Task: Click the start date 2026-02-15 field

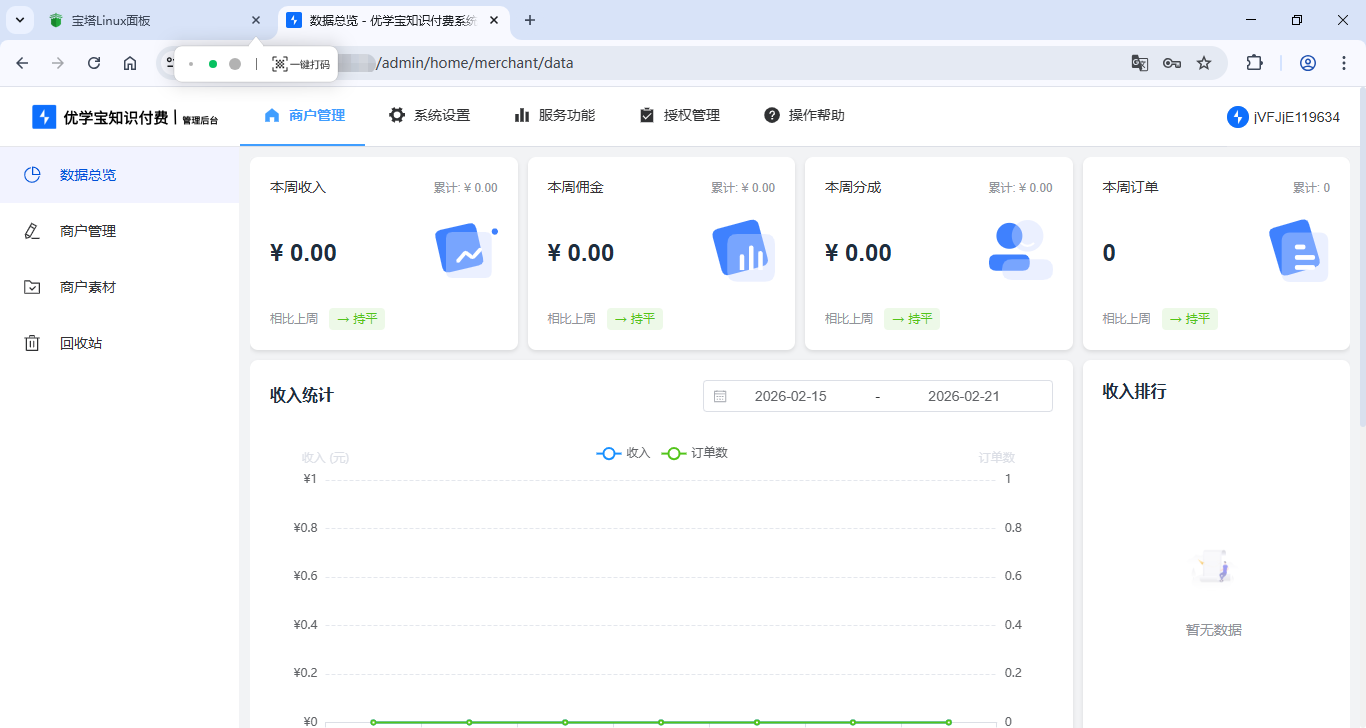Action: coord(790,396)
